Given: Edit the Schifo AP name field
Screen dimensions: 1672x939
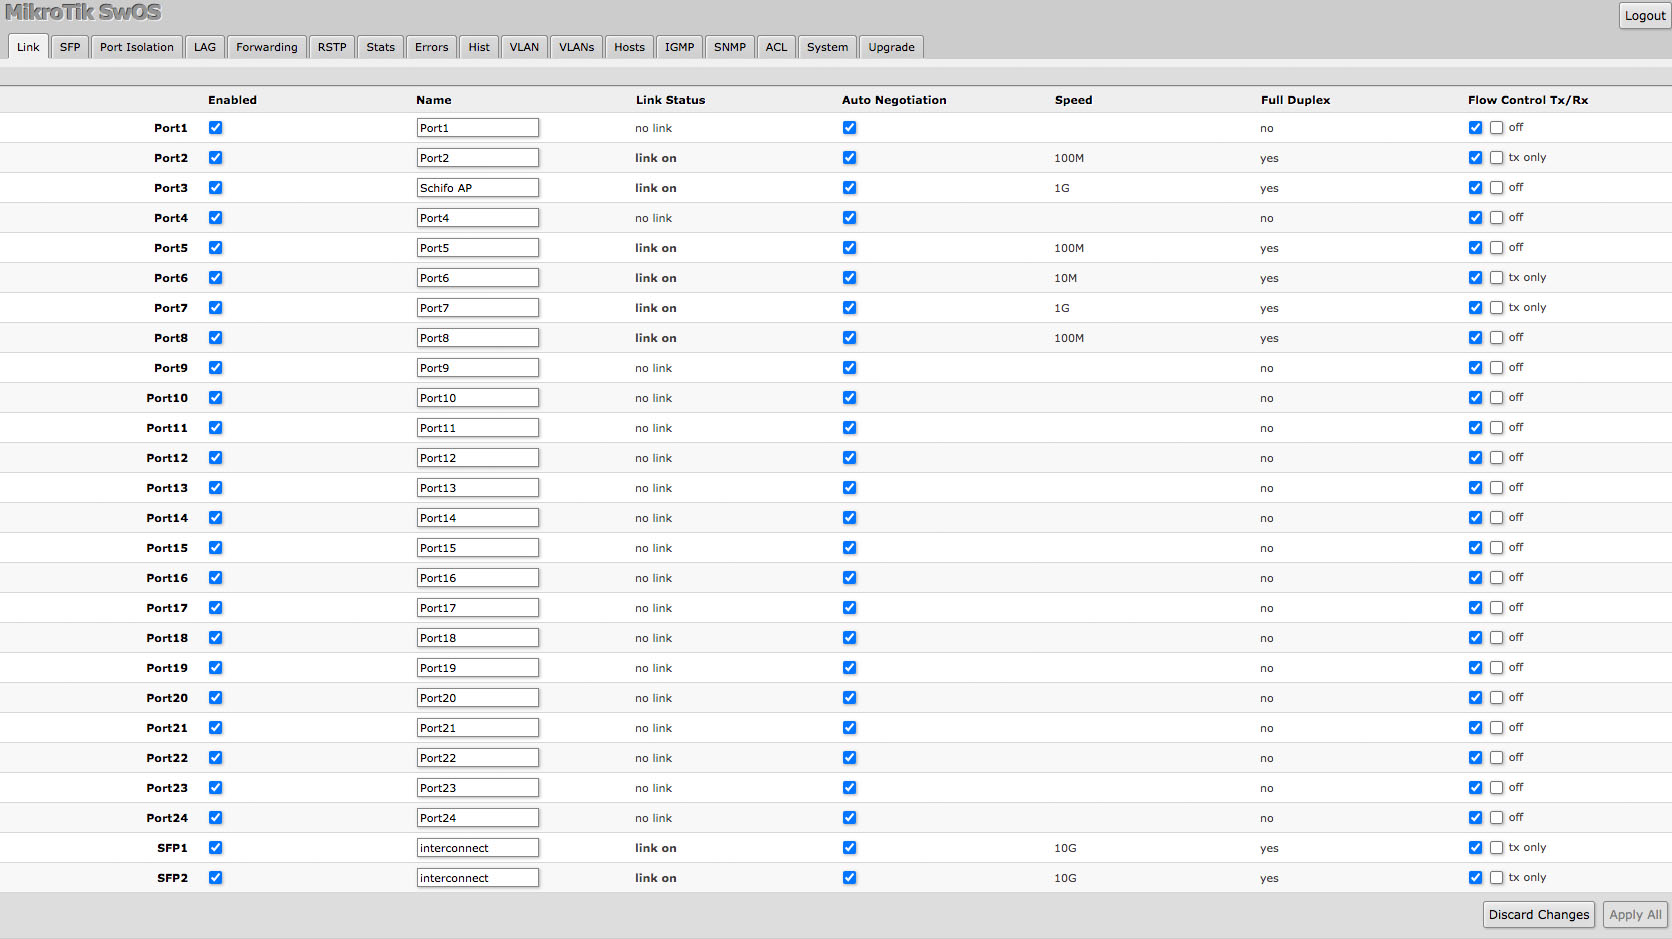Looking at the screenshot, I should 478,188.
